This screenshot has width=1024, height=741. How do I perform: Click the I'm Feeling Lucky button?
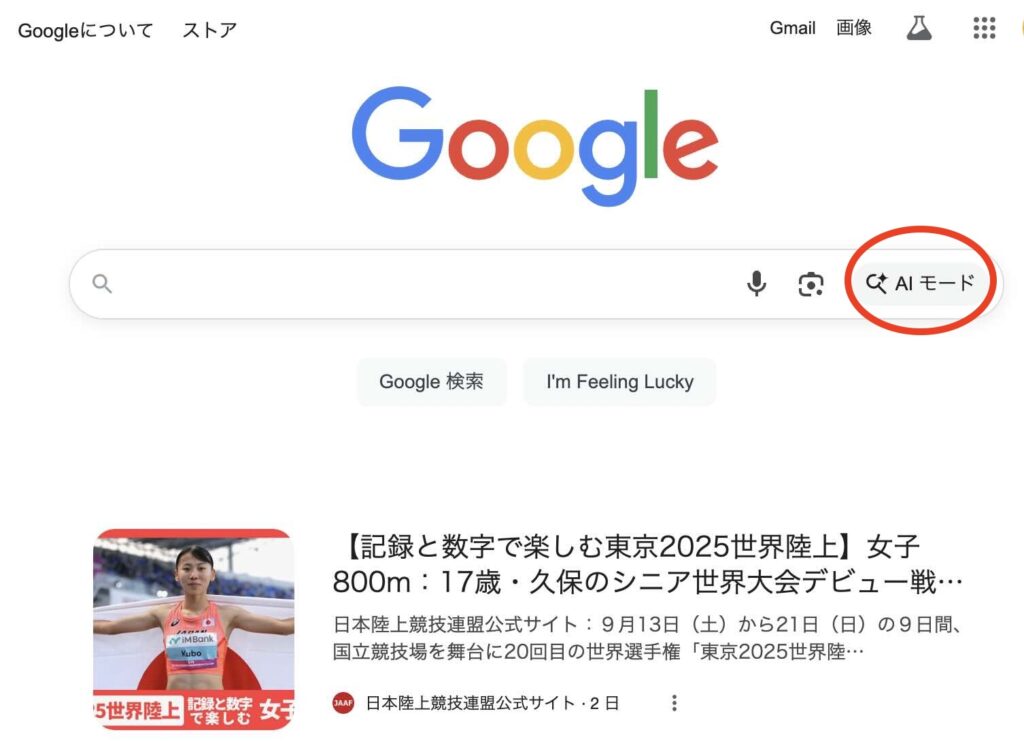tap(620, 381)
